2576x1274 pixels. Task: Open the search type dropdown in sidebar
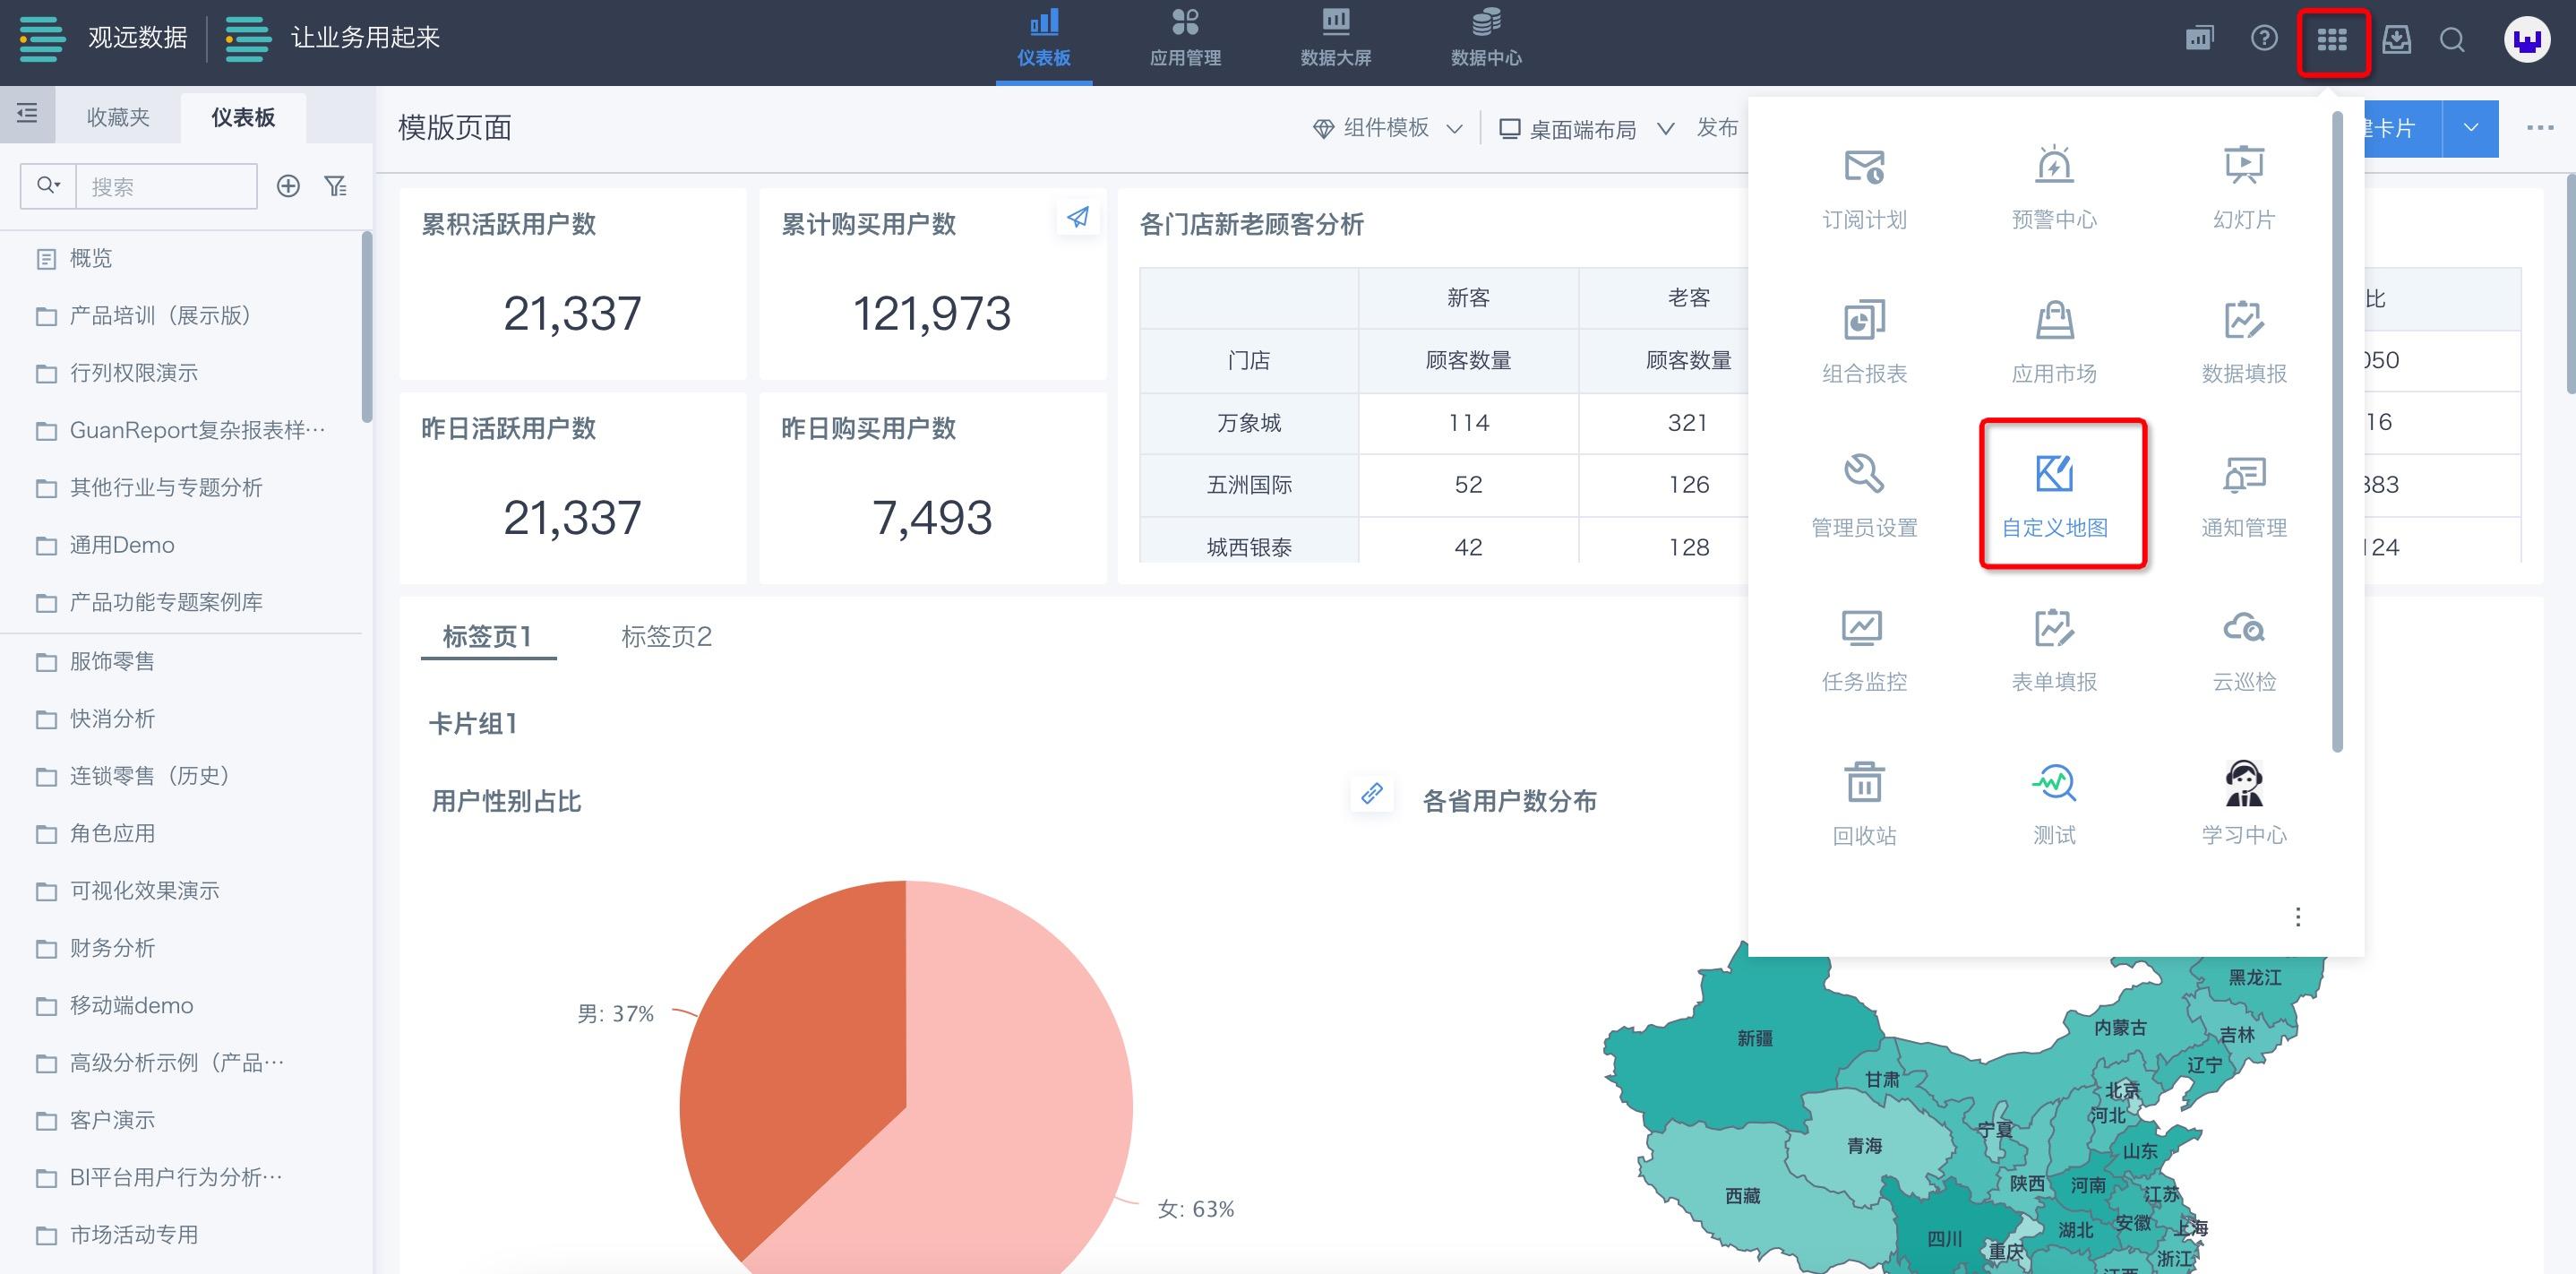(48, 186)
